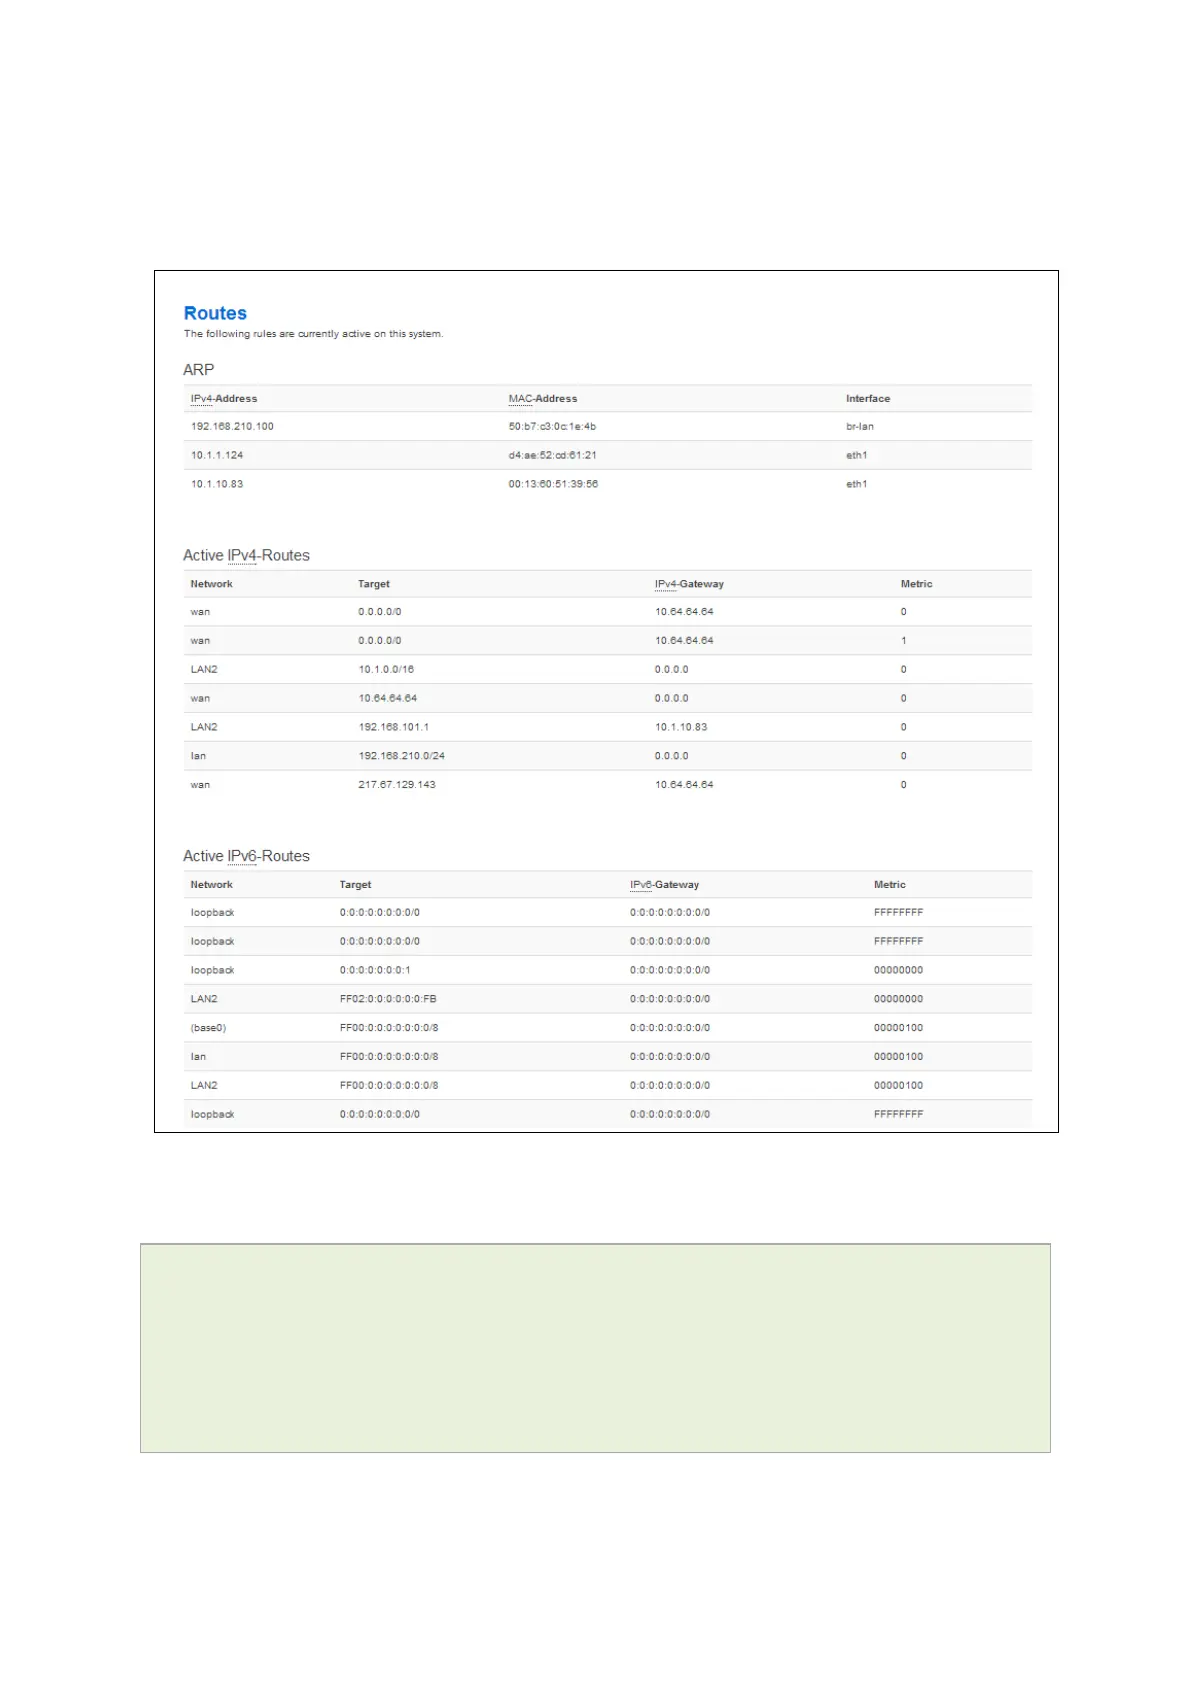
Task: Select route target 192.168.210.0/24
Action: tap(401, 756)
